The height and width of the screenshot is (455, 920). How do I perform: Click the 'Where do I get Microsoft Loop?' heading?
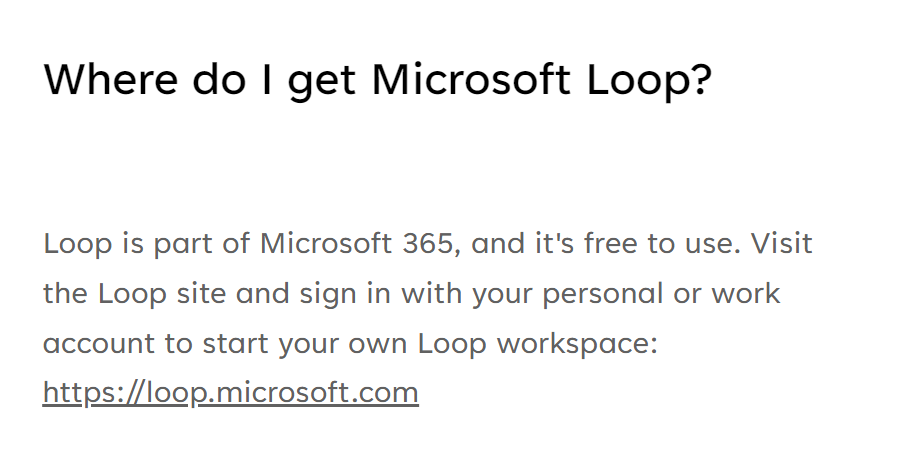(378, 80)
